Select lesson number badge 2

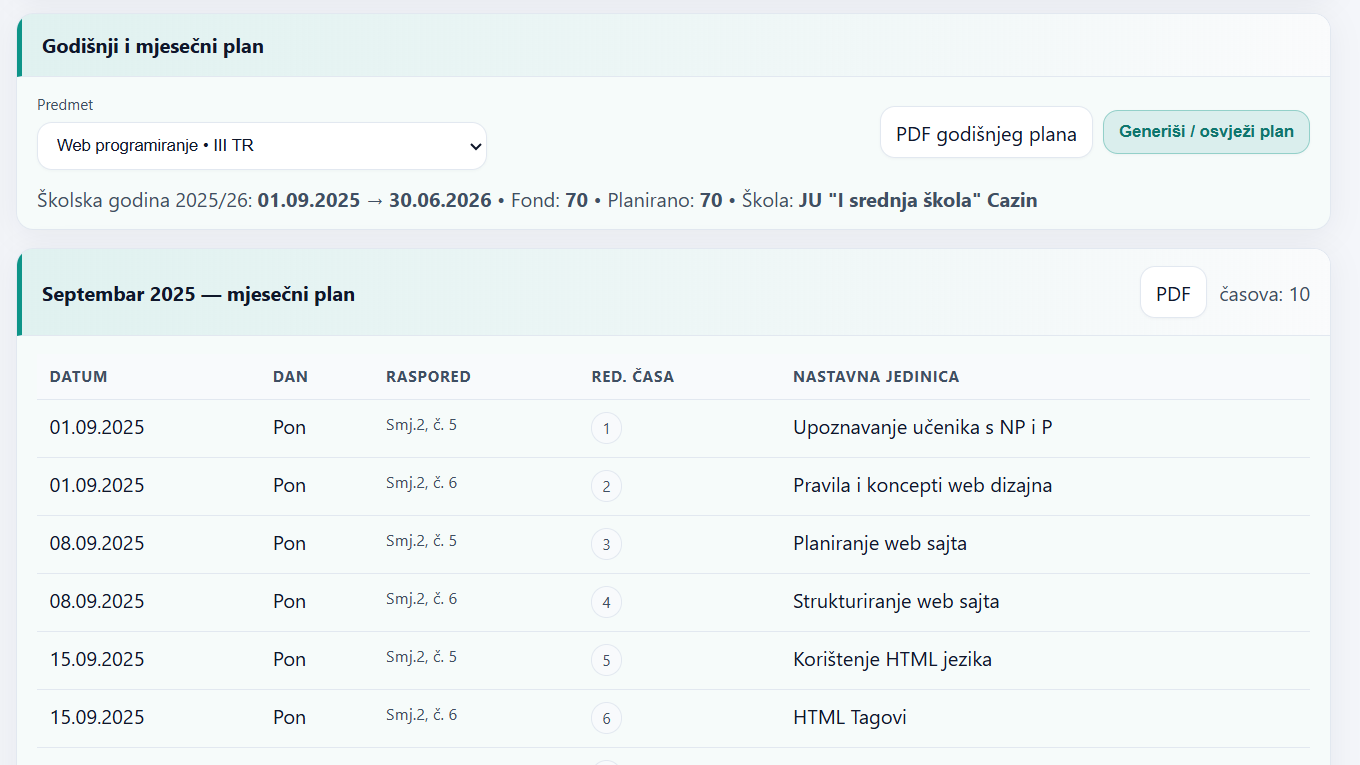click(606, 487)
